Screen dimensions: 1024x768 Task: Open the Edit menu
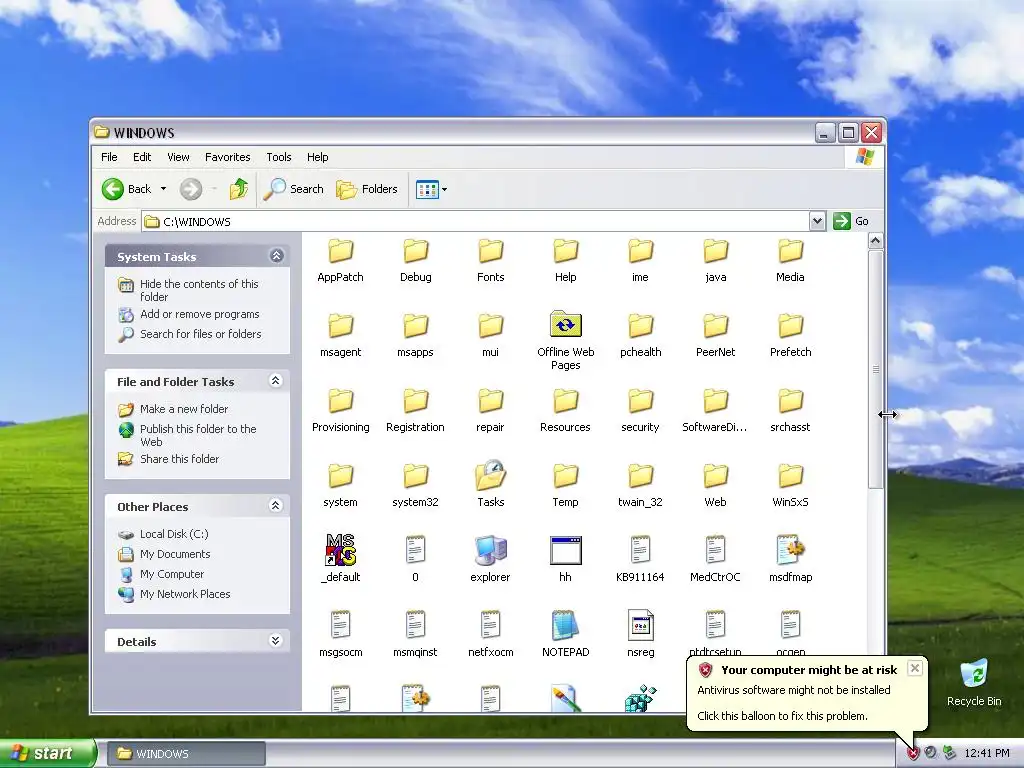click(142, 157)
